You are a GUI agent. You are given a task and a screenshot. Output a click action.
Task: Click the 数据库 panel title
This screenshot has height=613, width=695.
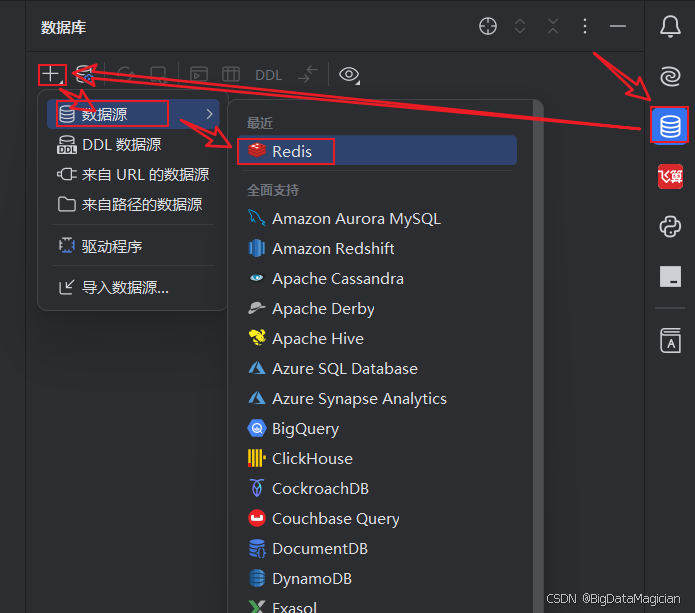(x=63, y=27)
